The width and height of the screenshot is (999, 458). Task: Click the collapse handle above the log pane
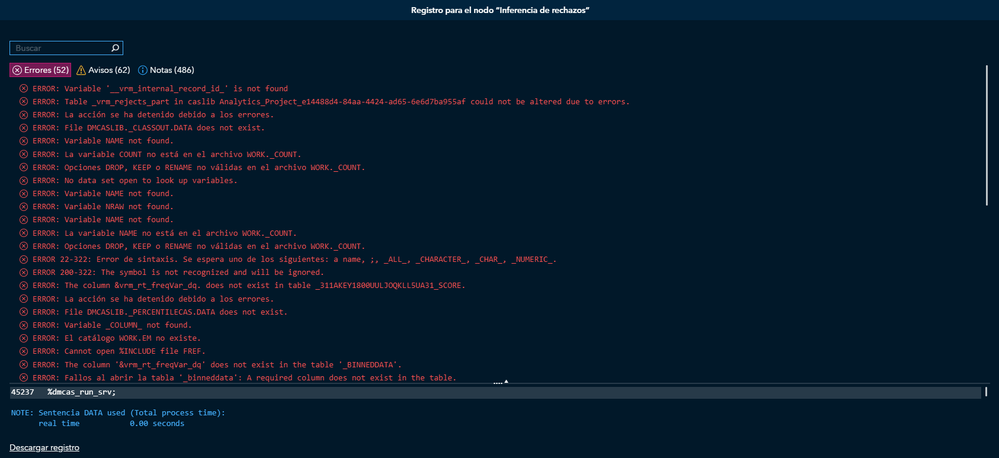pos(501,382)
